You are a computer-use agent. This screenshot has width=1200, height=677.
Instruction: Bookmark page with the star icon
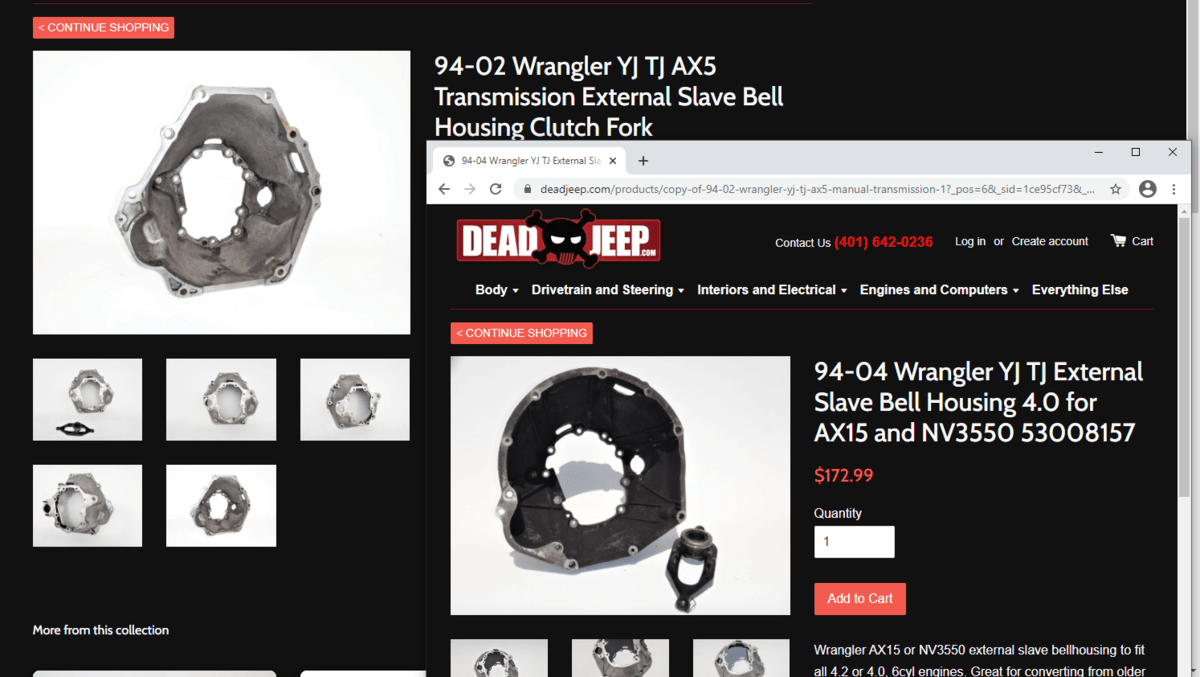(1116, 189)
